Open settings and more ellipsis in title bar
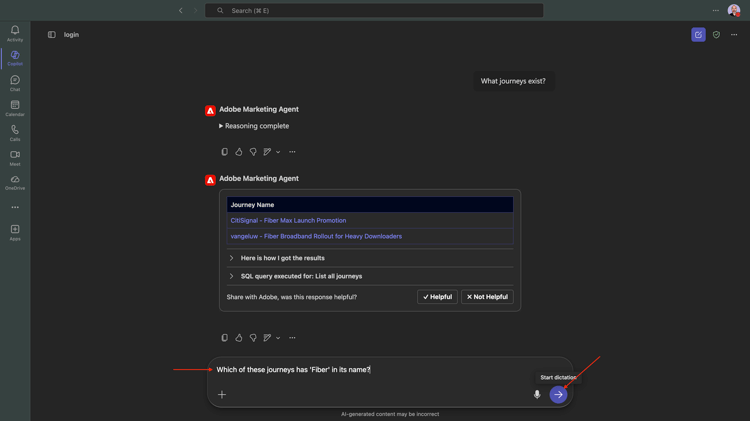Image resolution: width=750 pixels, height=421 pixels. point(716,11)
